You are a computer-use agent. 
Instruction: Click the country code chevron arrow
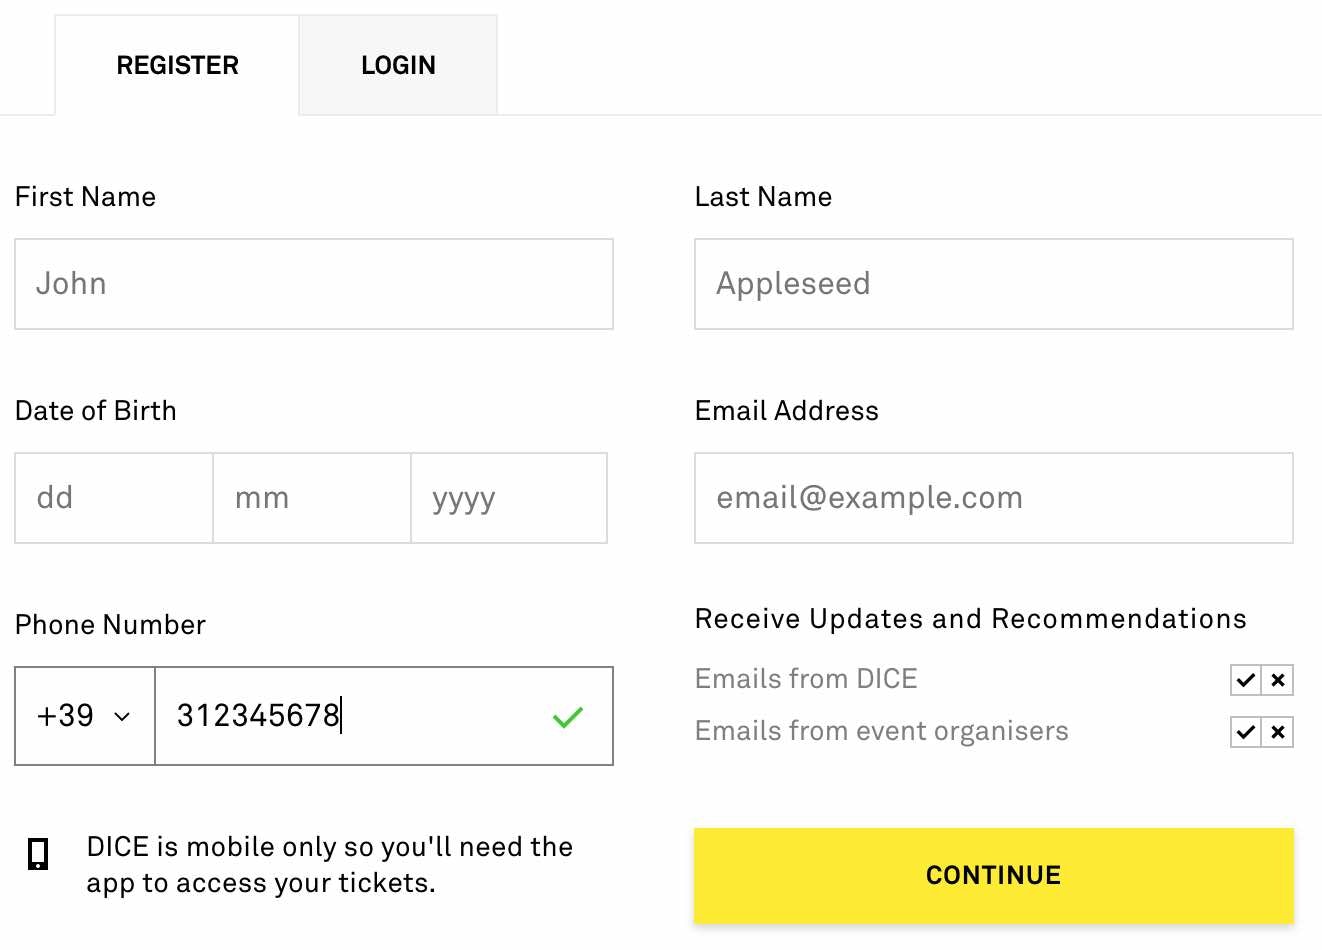(122, 717)
